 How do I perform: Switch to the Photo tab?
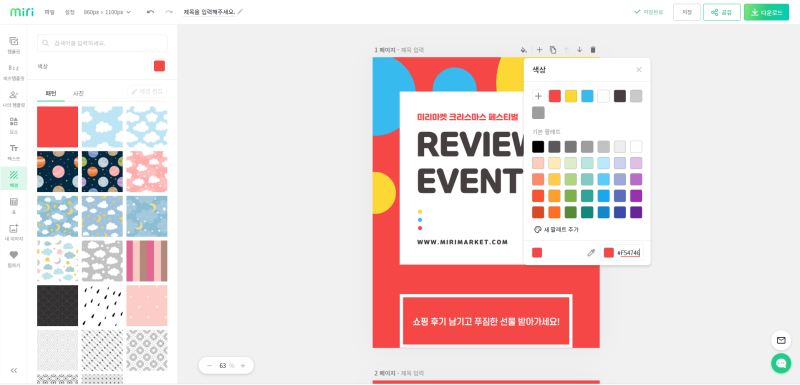coord(79,93)
